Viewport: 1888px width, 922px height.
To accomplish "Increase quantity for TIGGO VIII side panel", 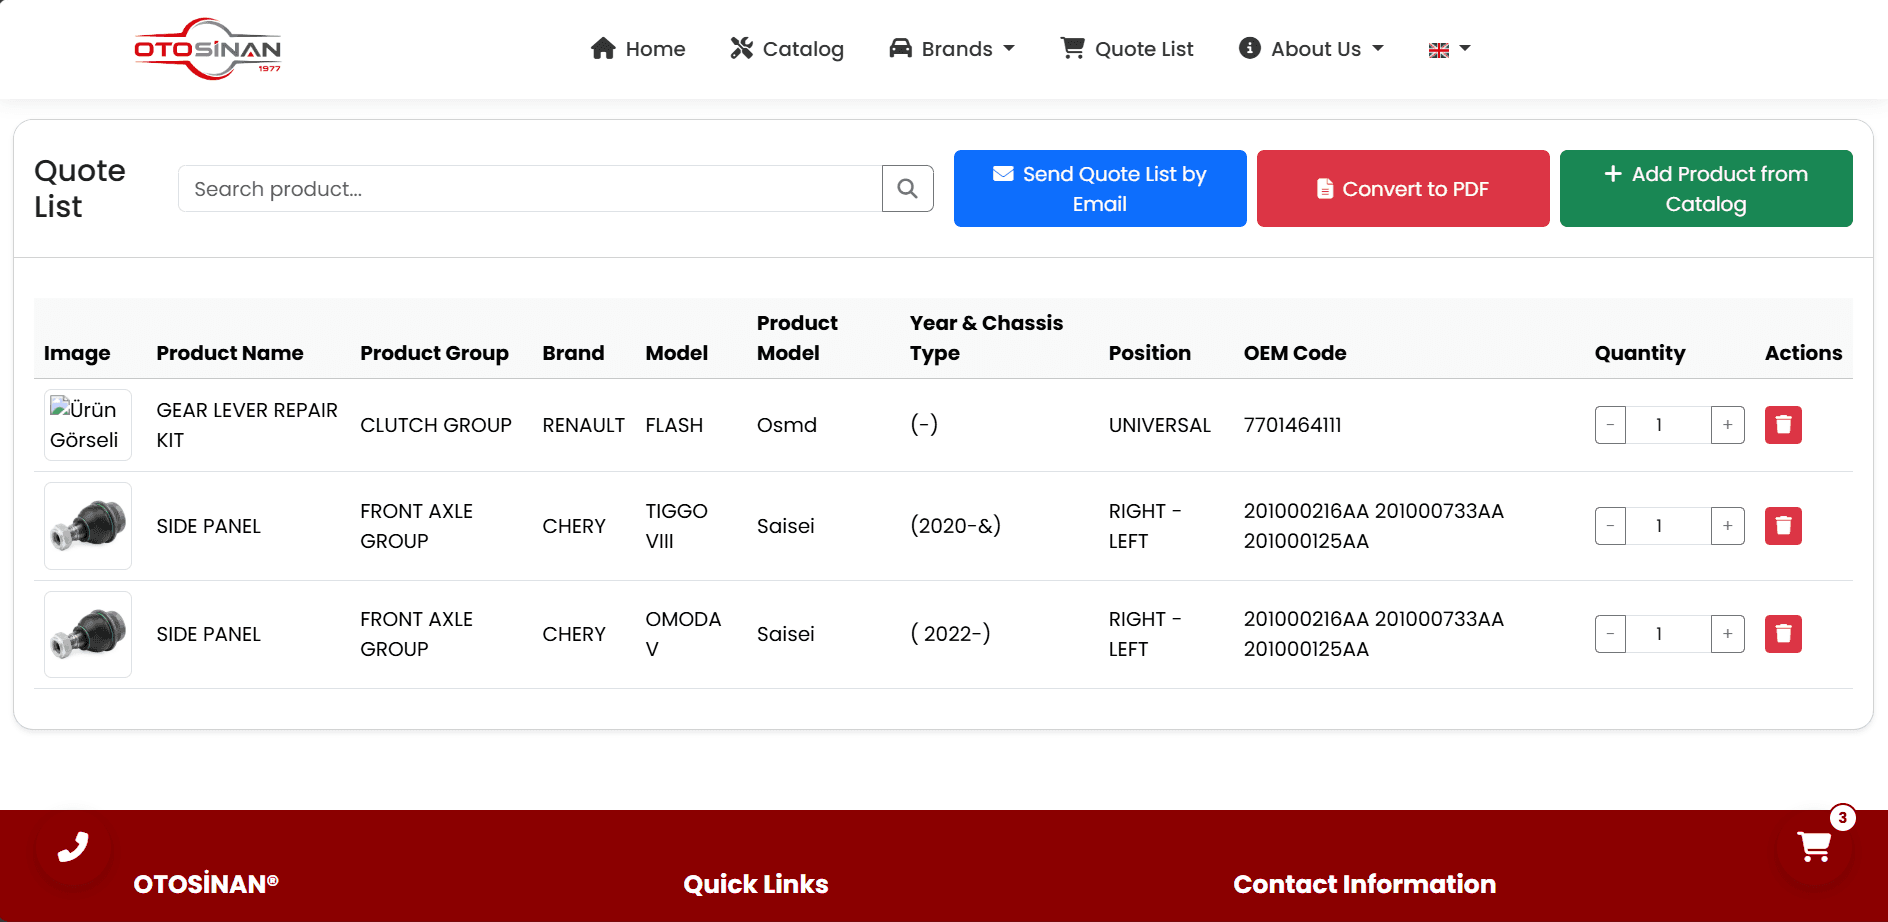I will point(1728,526).
